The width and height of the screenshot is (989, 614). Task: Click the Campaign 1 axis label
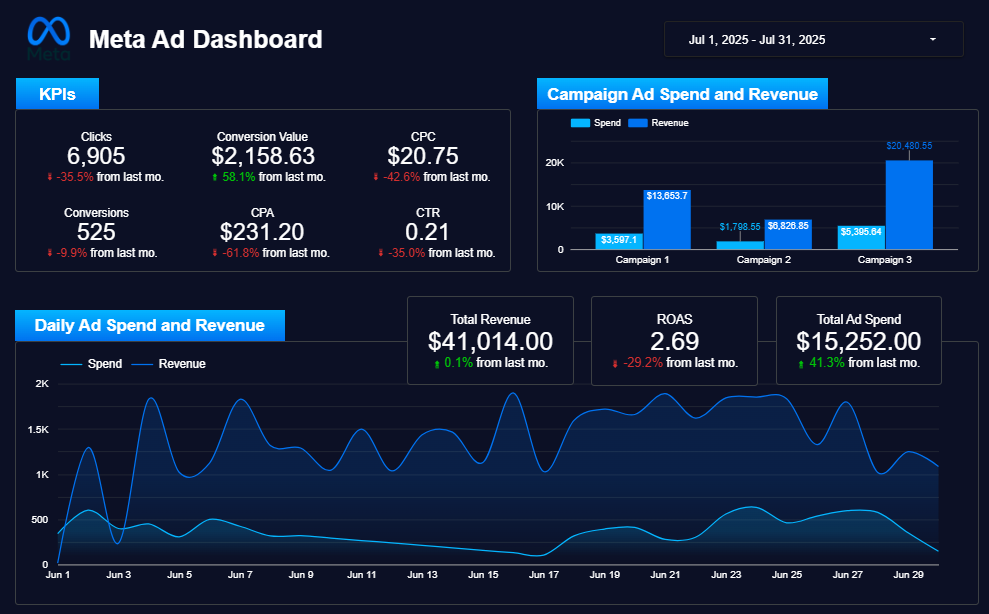[642, 259]
